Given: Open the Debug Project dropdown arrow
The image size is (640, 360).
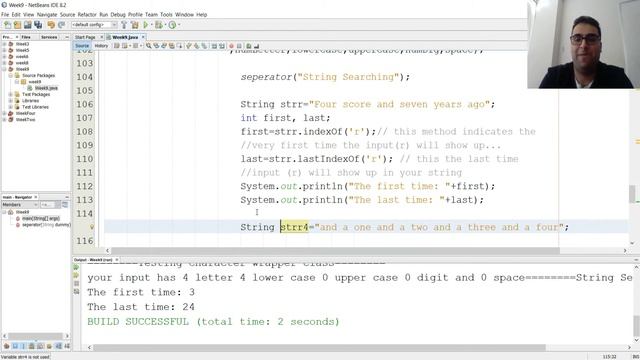Looking at the screenshot, I should pos(164,25).
